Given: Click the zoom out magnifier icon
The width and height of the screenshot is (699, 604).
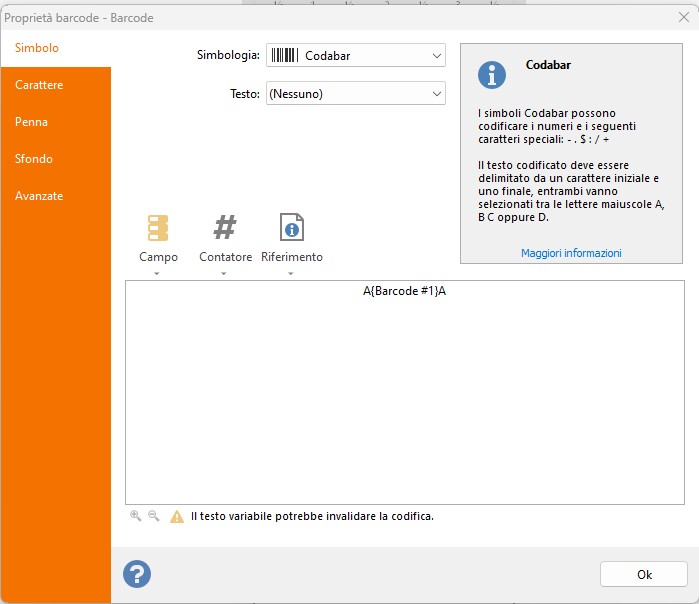Looking at the screenshot, I should 153,516.
